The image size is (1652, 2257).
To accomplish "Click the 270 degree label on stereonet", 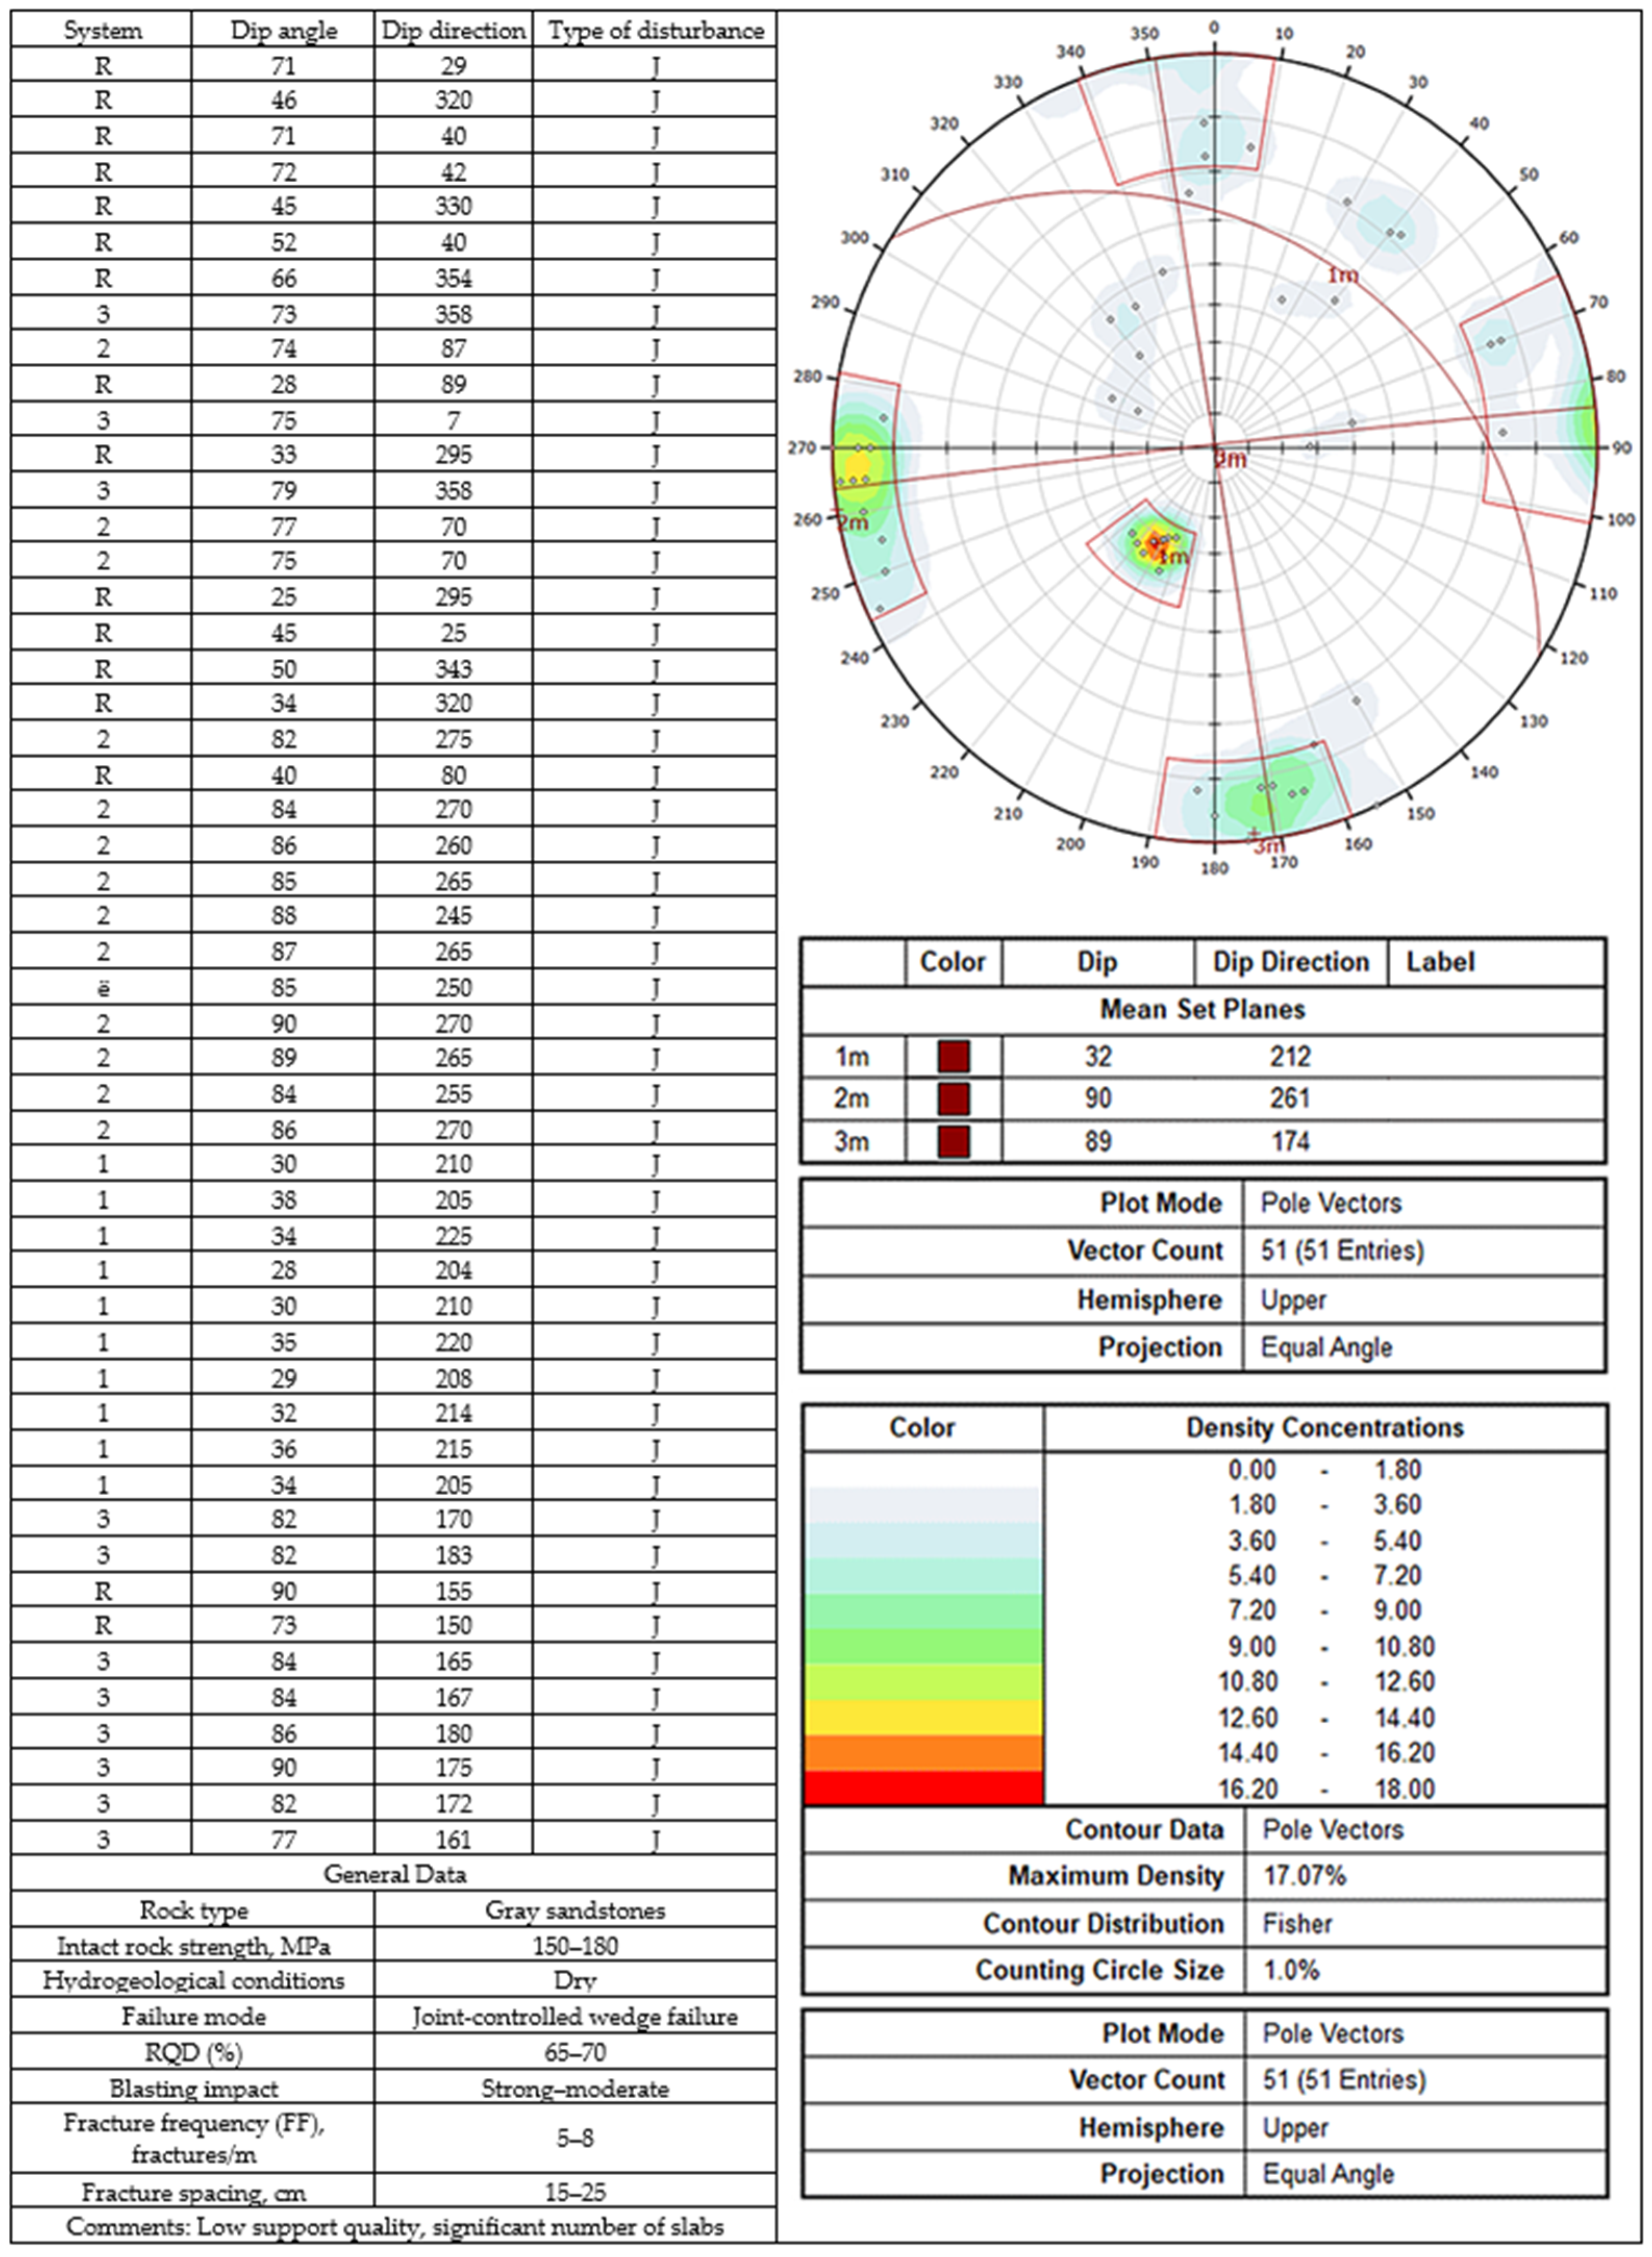I will [x=802, y=448].
